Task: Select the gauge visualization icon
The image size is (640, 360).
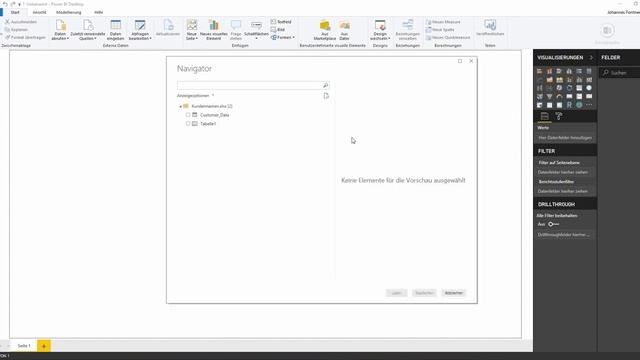Action: tap(559, 96)
